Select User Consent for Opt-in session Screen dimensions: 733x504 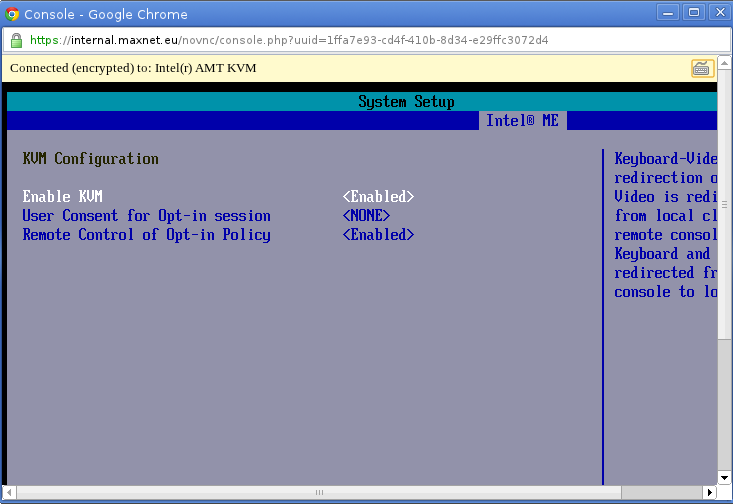click(146, 216)
